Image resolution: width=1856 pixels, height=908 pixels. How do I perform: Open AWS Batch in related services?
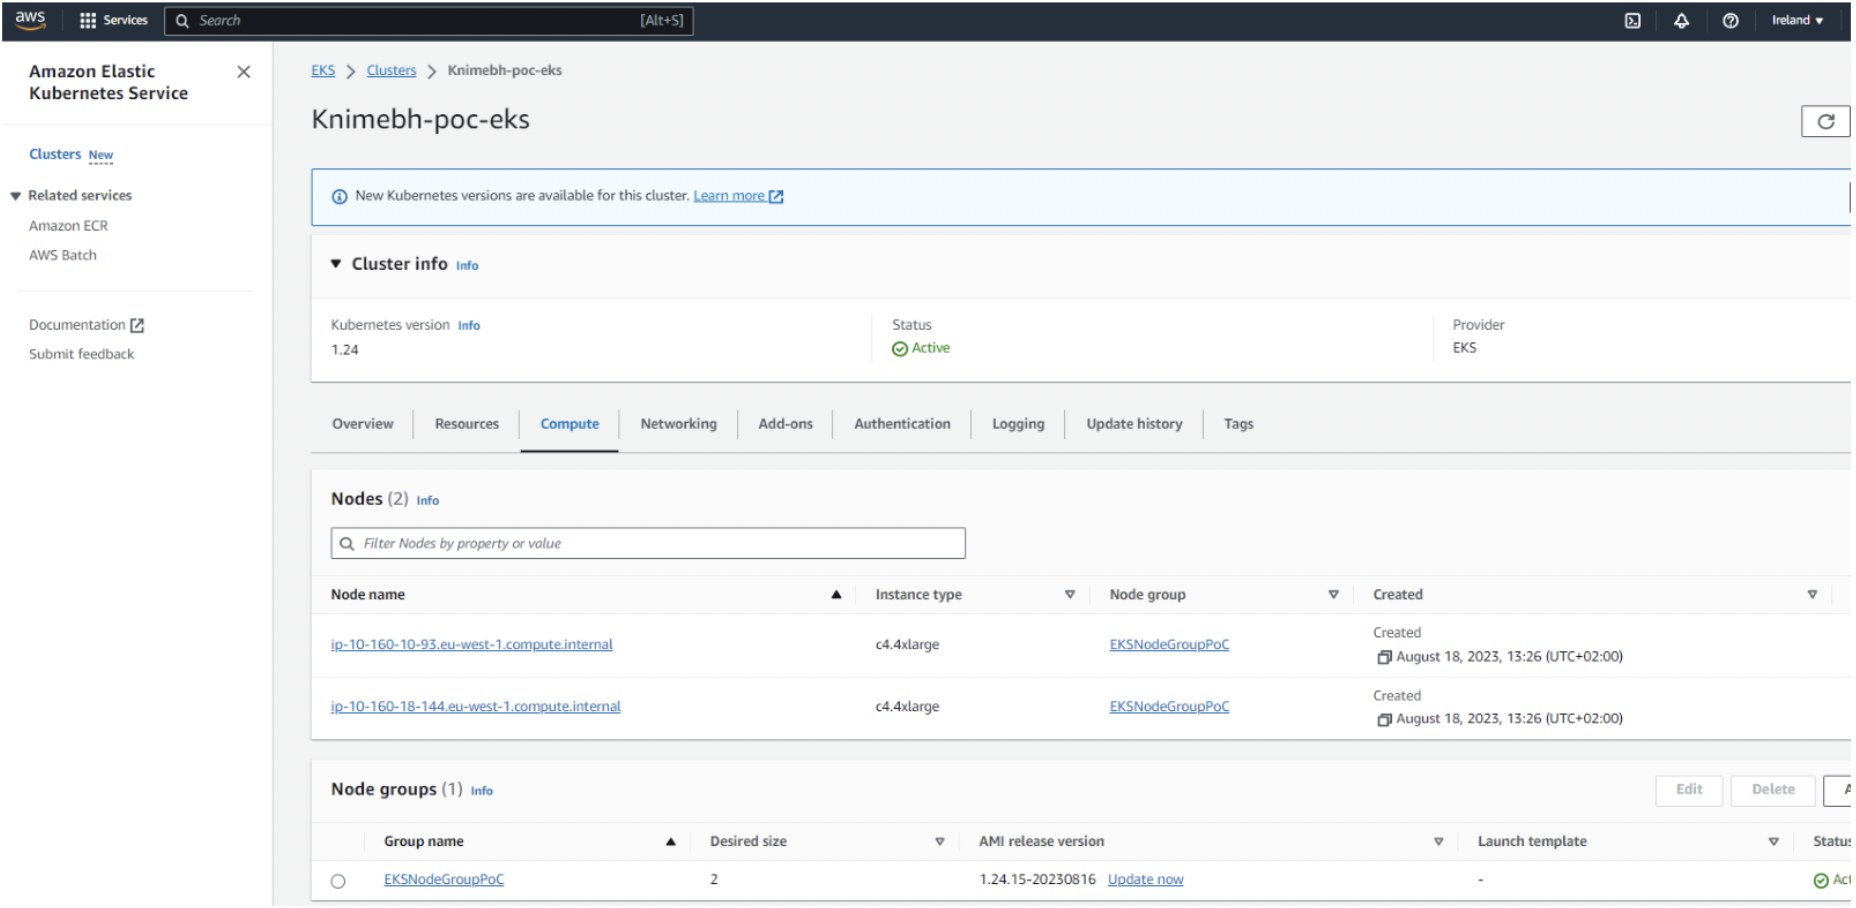[x=63, y=256]
